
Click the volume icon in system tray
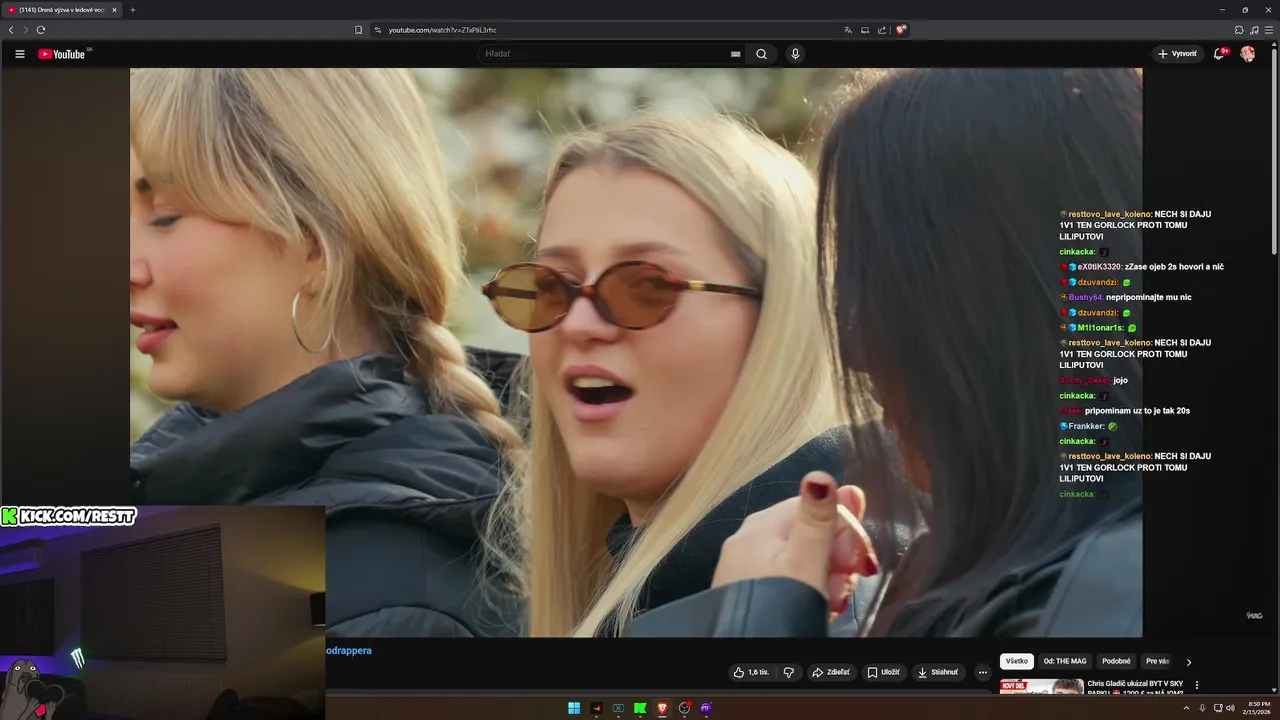[x=1230, y=708]
